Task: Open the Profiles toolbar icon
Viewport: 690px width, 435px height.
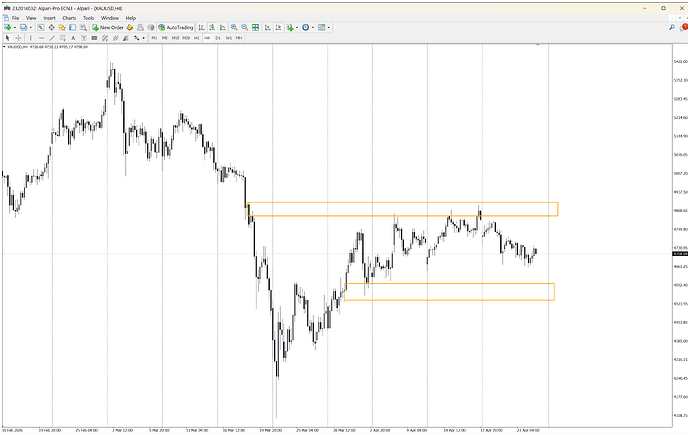Action: tap(23, 27)
